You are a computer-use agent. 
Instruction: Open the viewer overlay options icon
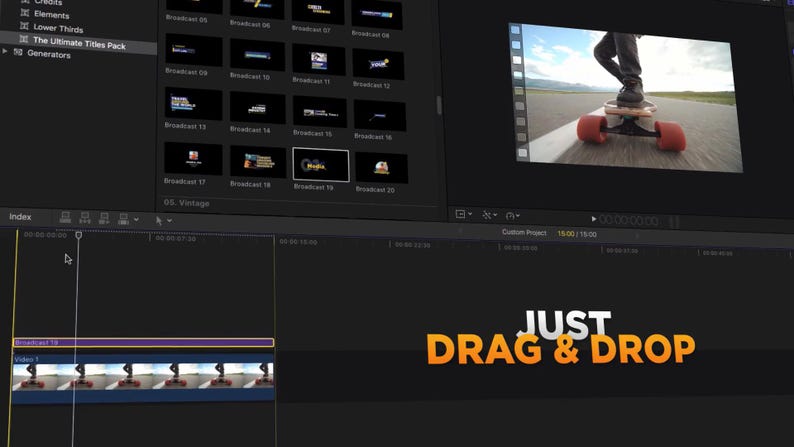tap(460, 214)
